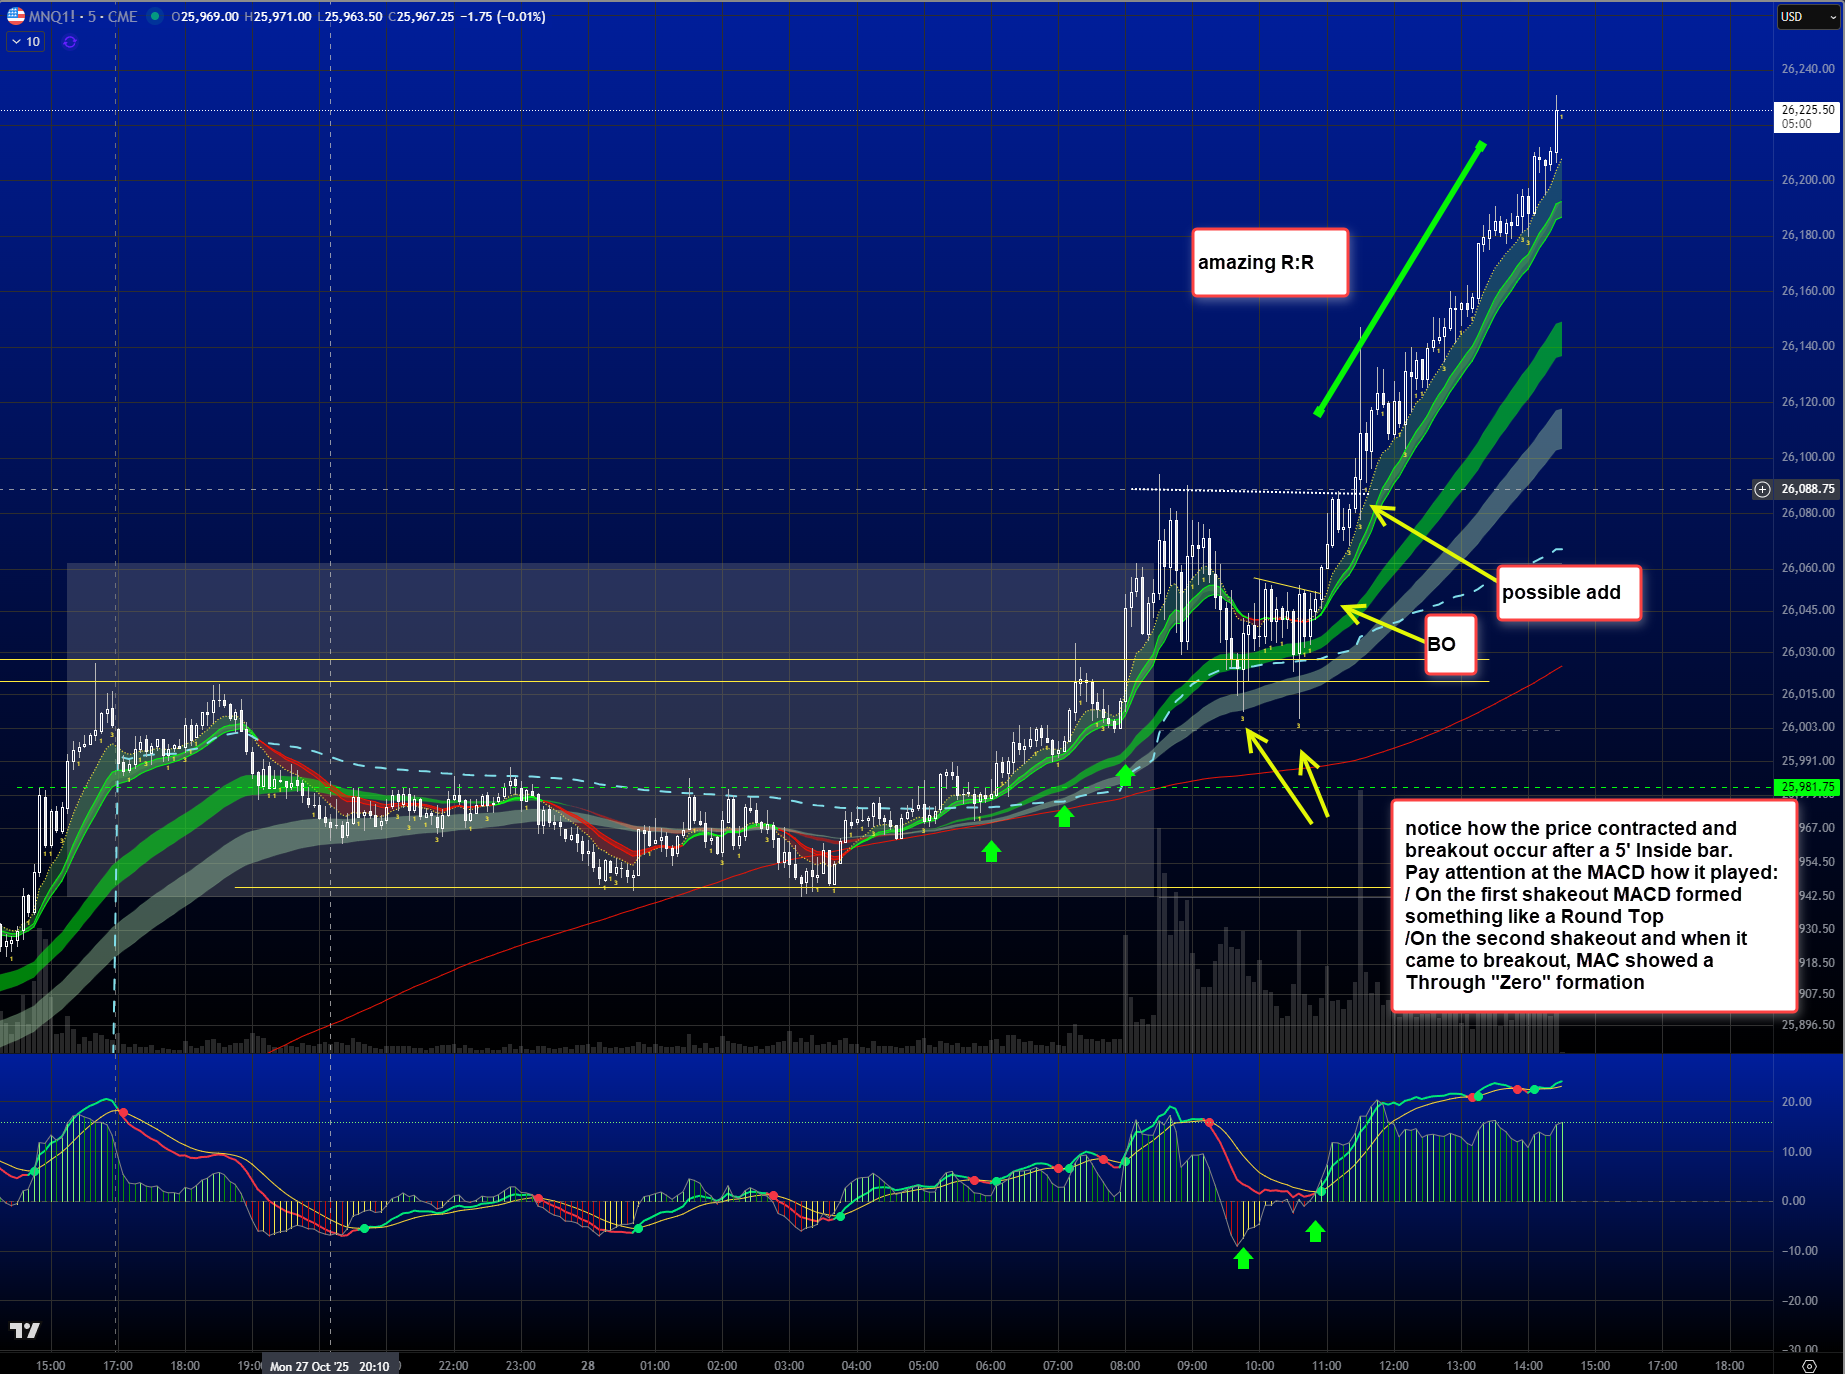Click the plus icon beside 26,088.75
The height and width of the screenshot is (1374, 1845).
point(1762,489)
